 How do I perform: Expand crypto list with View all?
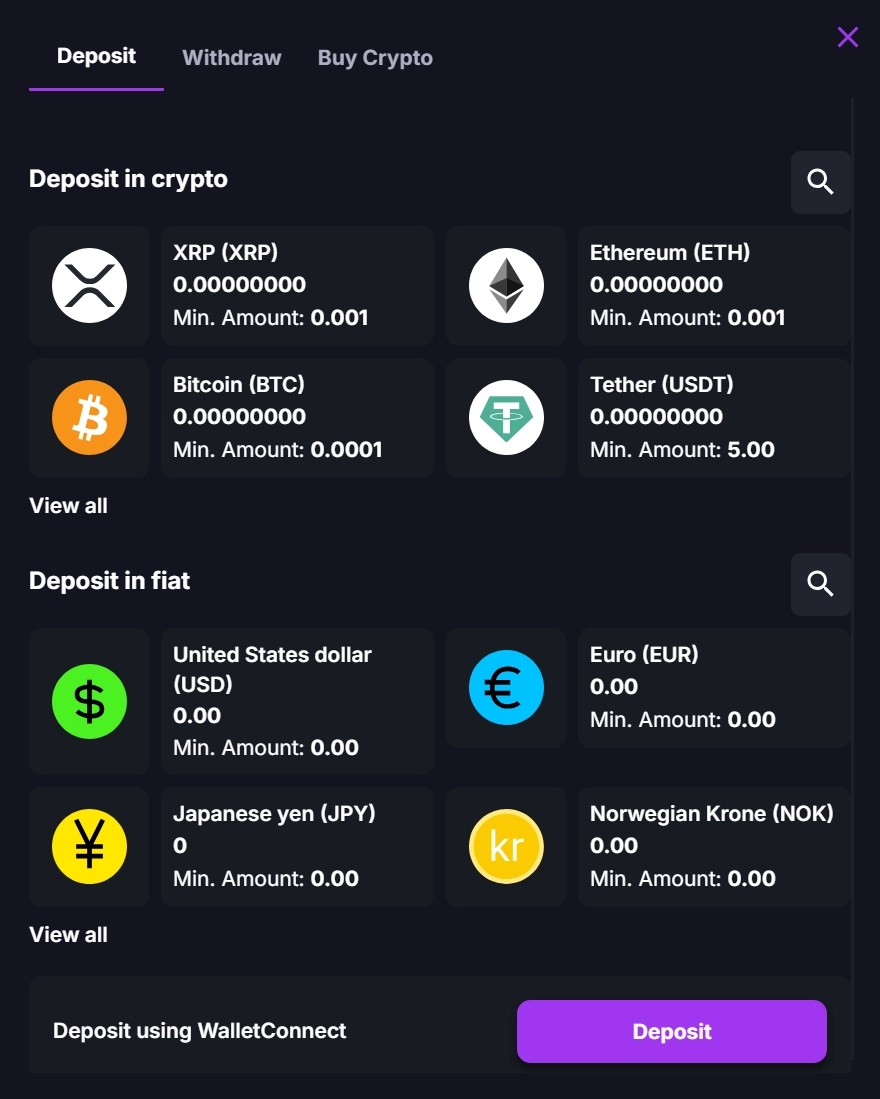coord(68,506)
